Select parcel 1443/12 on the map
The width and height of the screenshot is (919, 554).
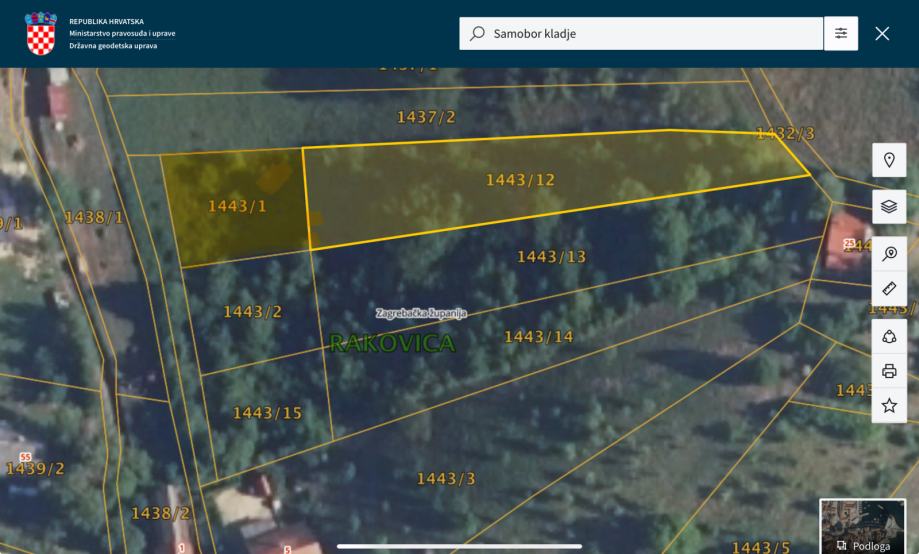click(520, 180)
